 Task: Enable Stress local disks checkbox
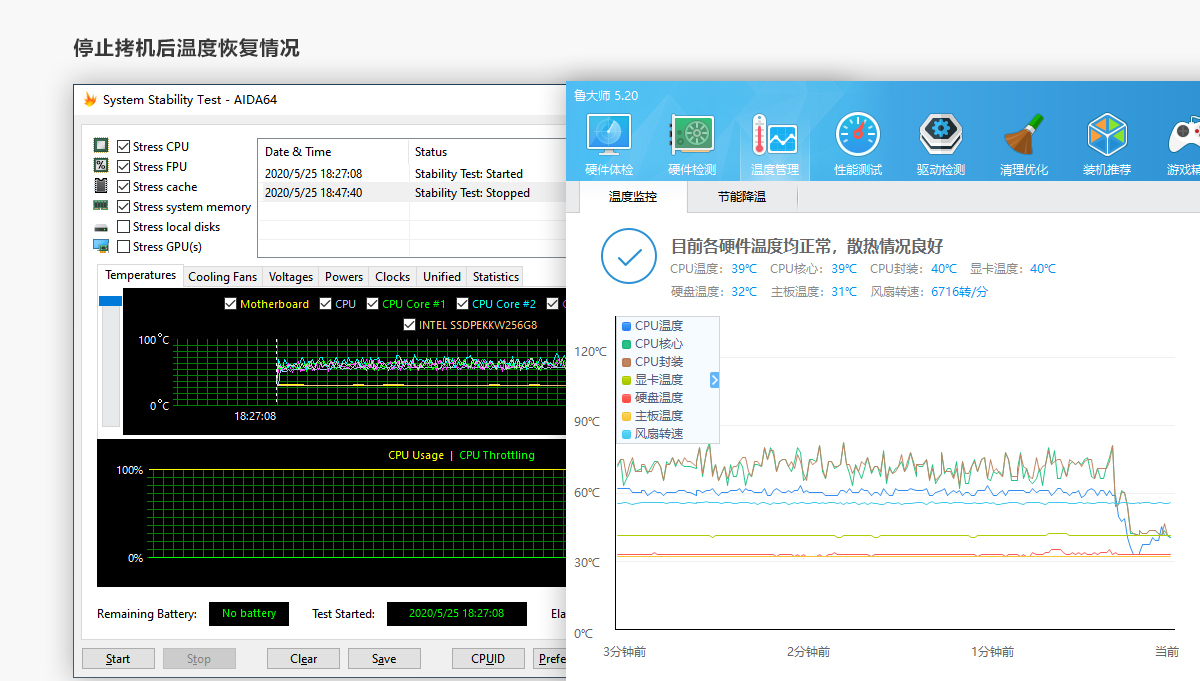tap(124, 226)
